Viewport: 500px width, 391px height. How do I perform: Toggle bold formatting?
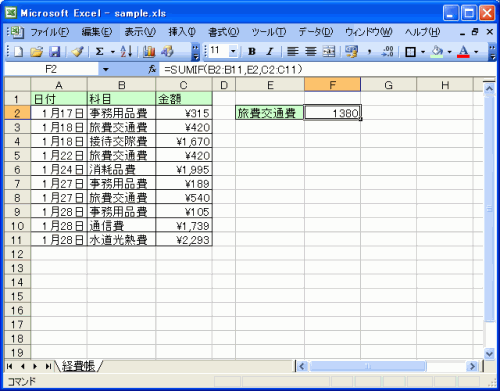pyautogui.click(x=252, y=52)
